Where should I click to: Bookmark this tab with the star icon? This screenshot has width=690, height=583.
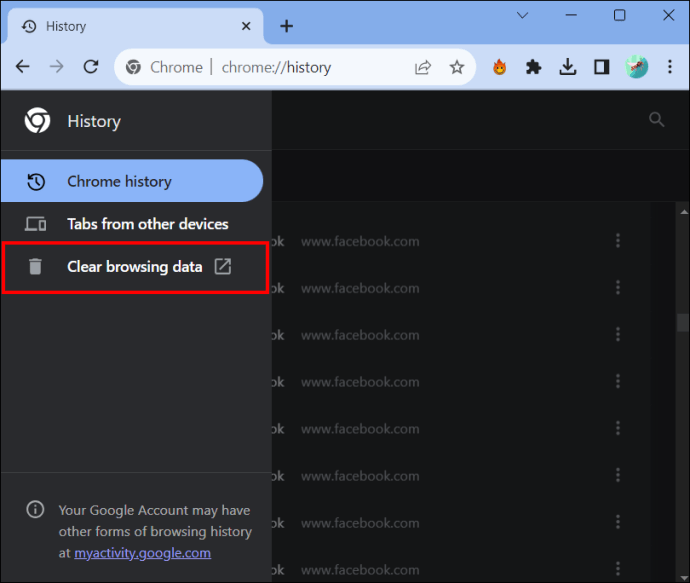(x=457, y=67)
